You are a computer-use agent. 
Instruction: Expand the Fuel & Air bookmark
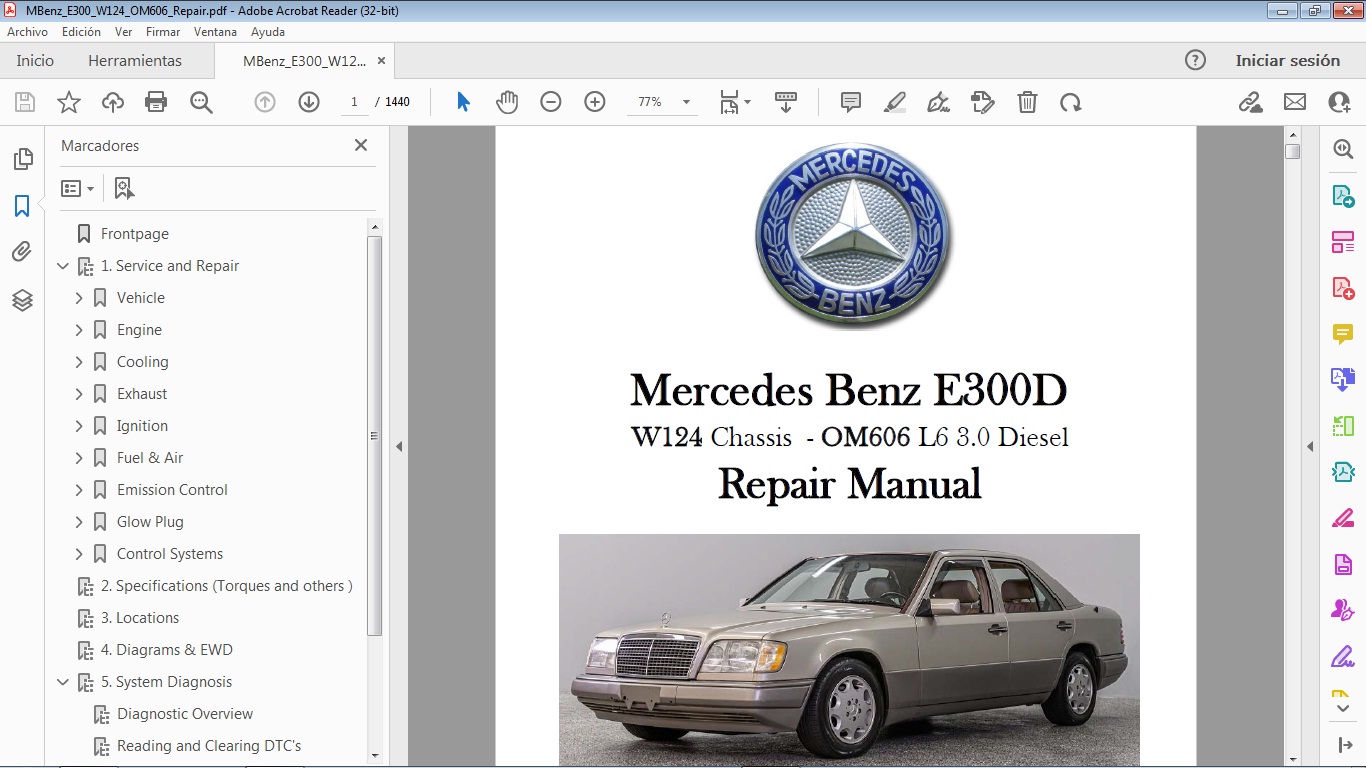point(79,458)
